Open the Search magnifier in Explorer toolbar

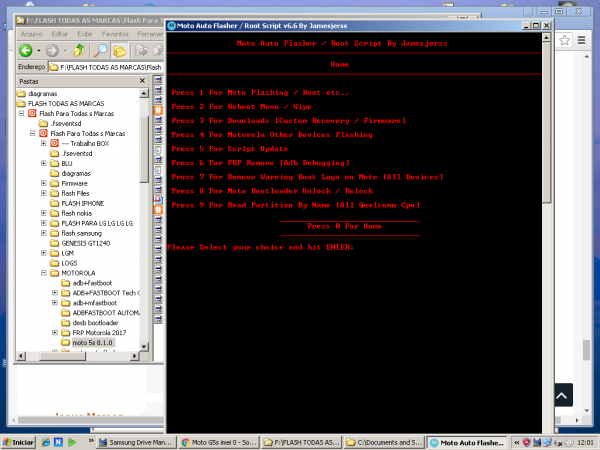[101, 50]
